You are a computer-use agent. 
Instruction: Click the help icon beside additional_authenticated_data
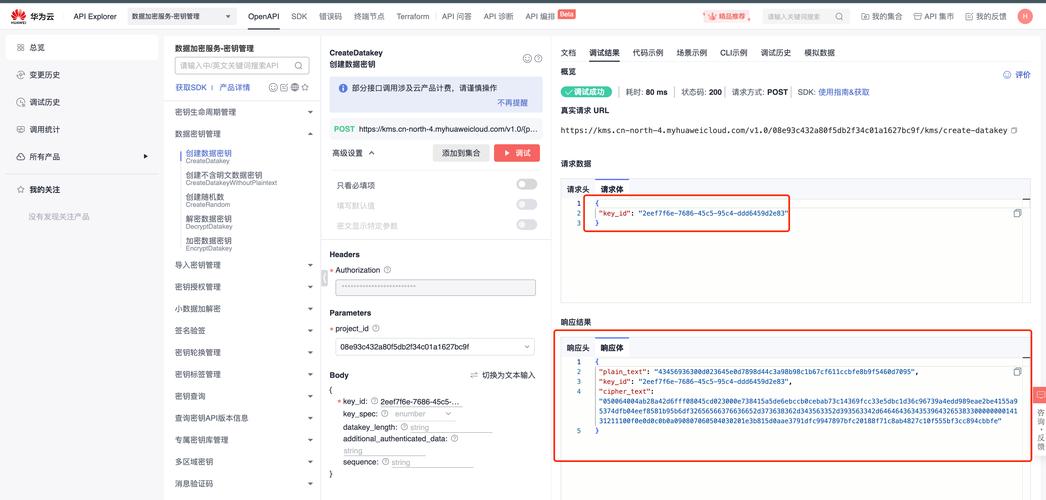(x=454, y=439)
